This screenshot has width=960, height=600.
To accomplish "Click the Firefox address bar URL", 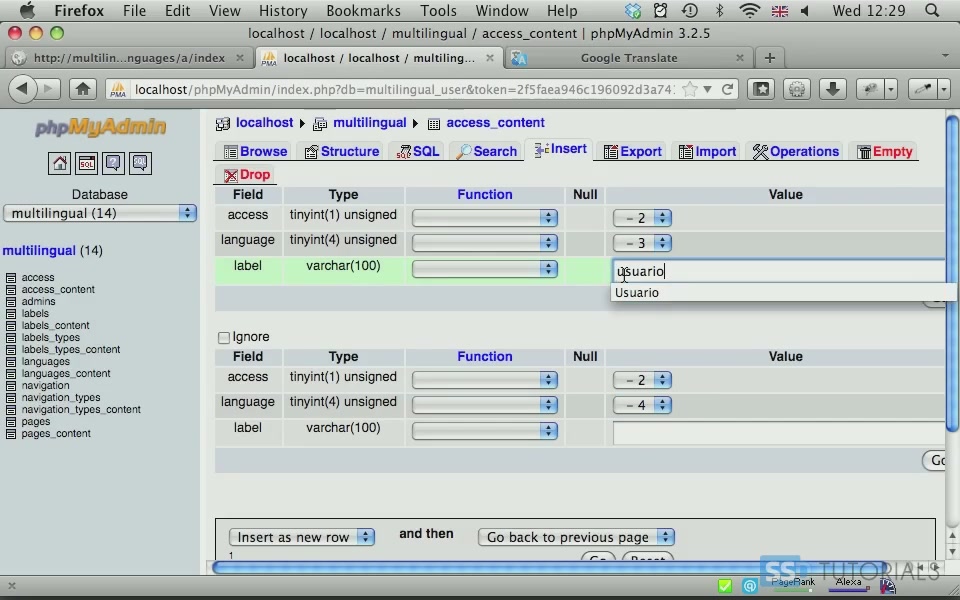I will tap(404, 89).
